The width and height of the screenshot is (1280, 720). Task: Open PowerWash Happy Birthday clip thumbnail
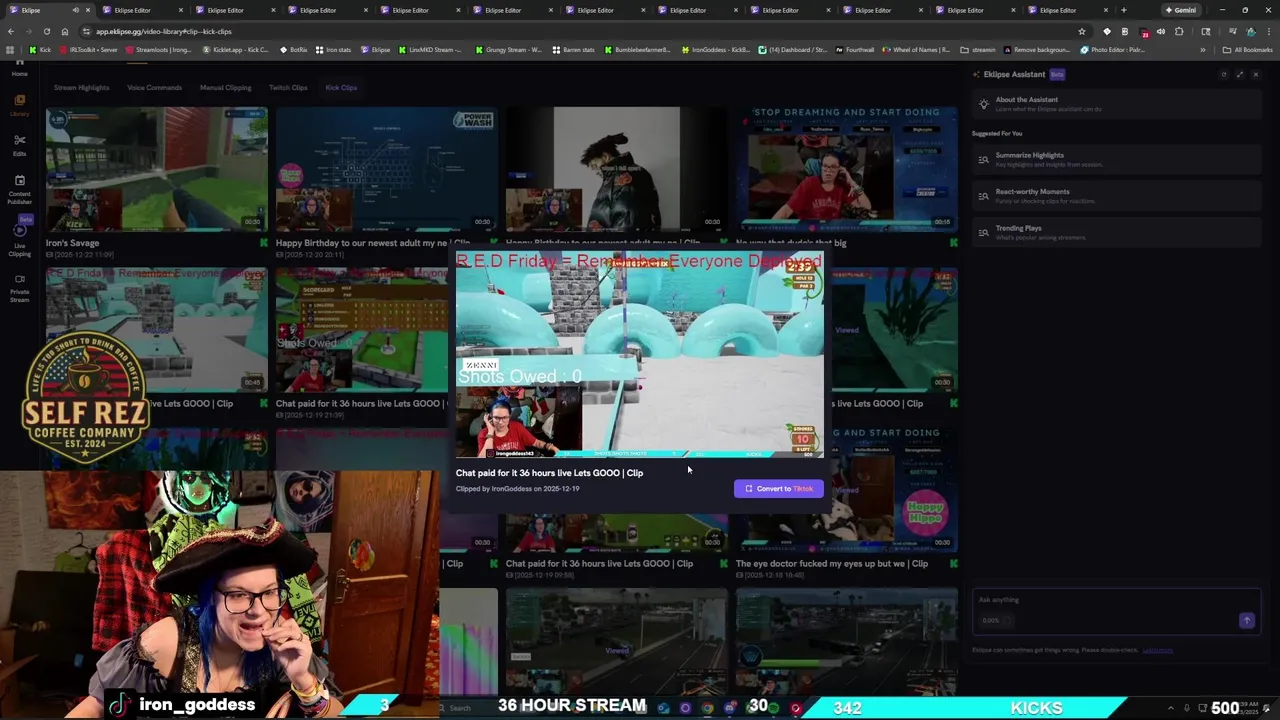[386, 169]
